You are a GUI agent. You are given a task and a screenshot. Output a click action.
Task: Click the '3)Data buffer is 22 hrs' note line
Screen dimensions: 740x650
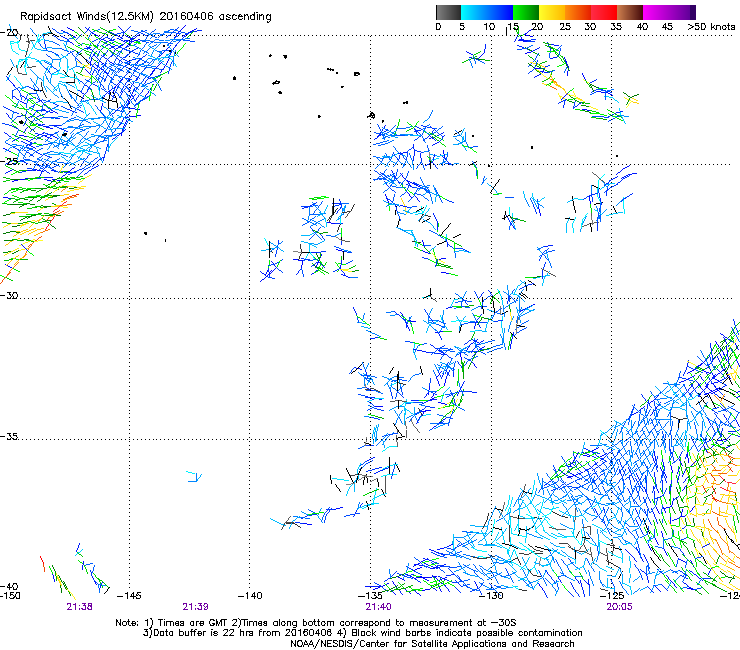tap(362, 633)
